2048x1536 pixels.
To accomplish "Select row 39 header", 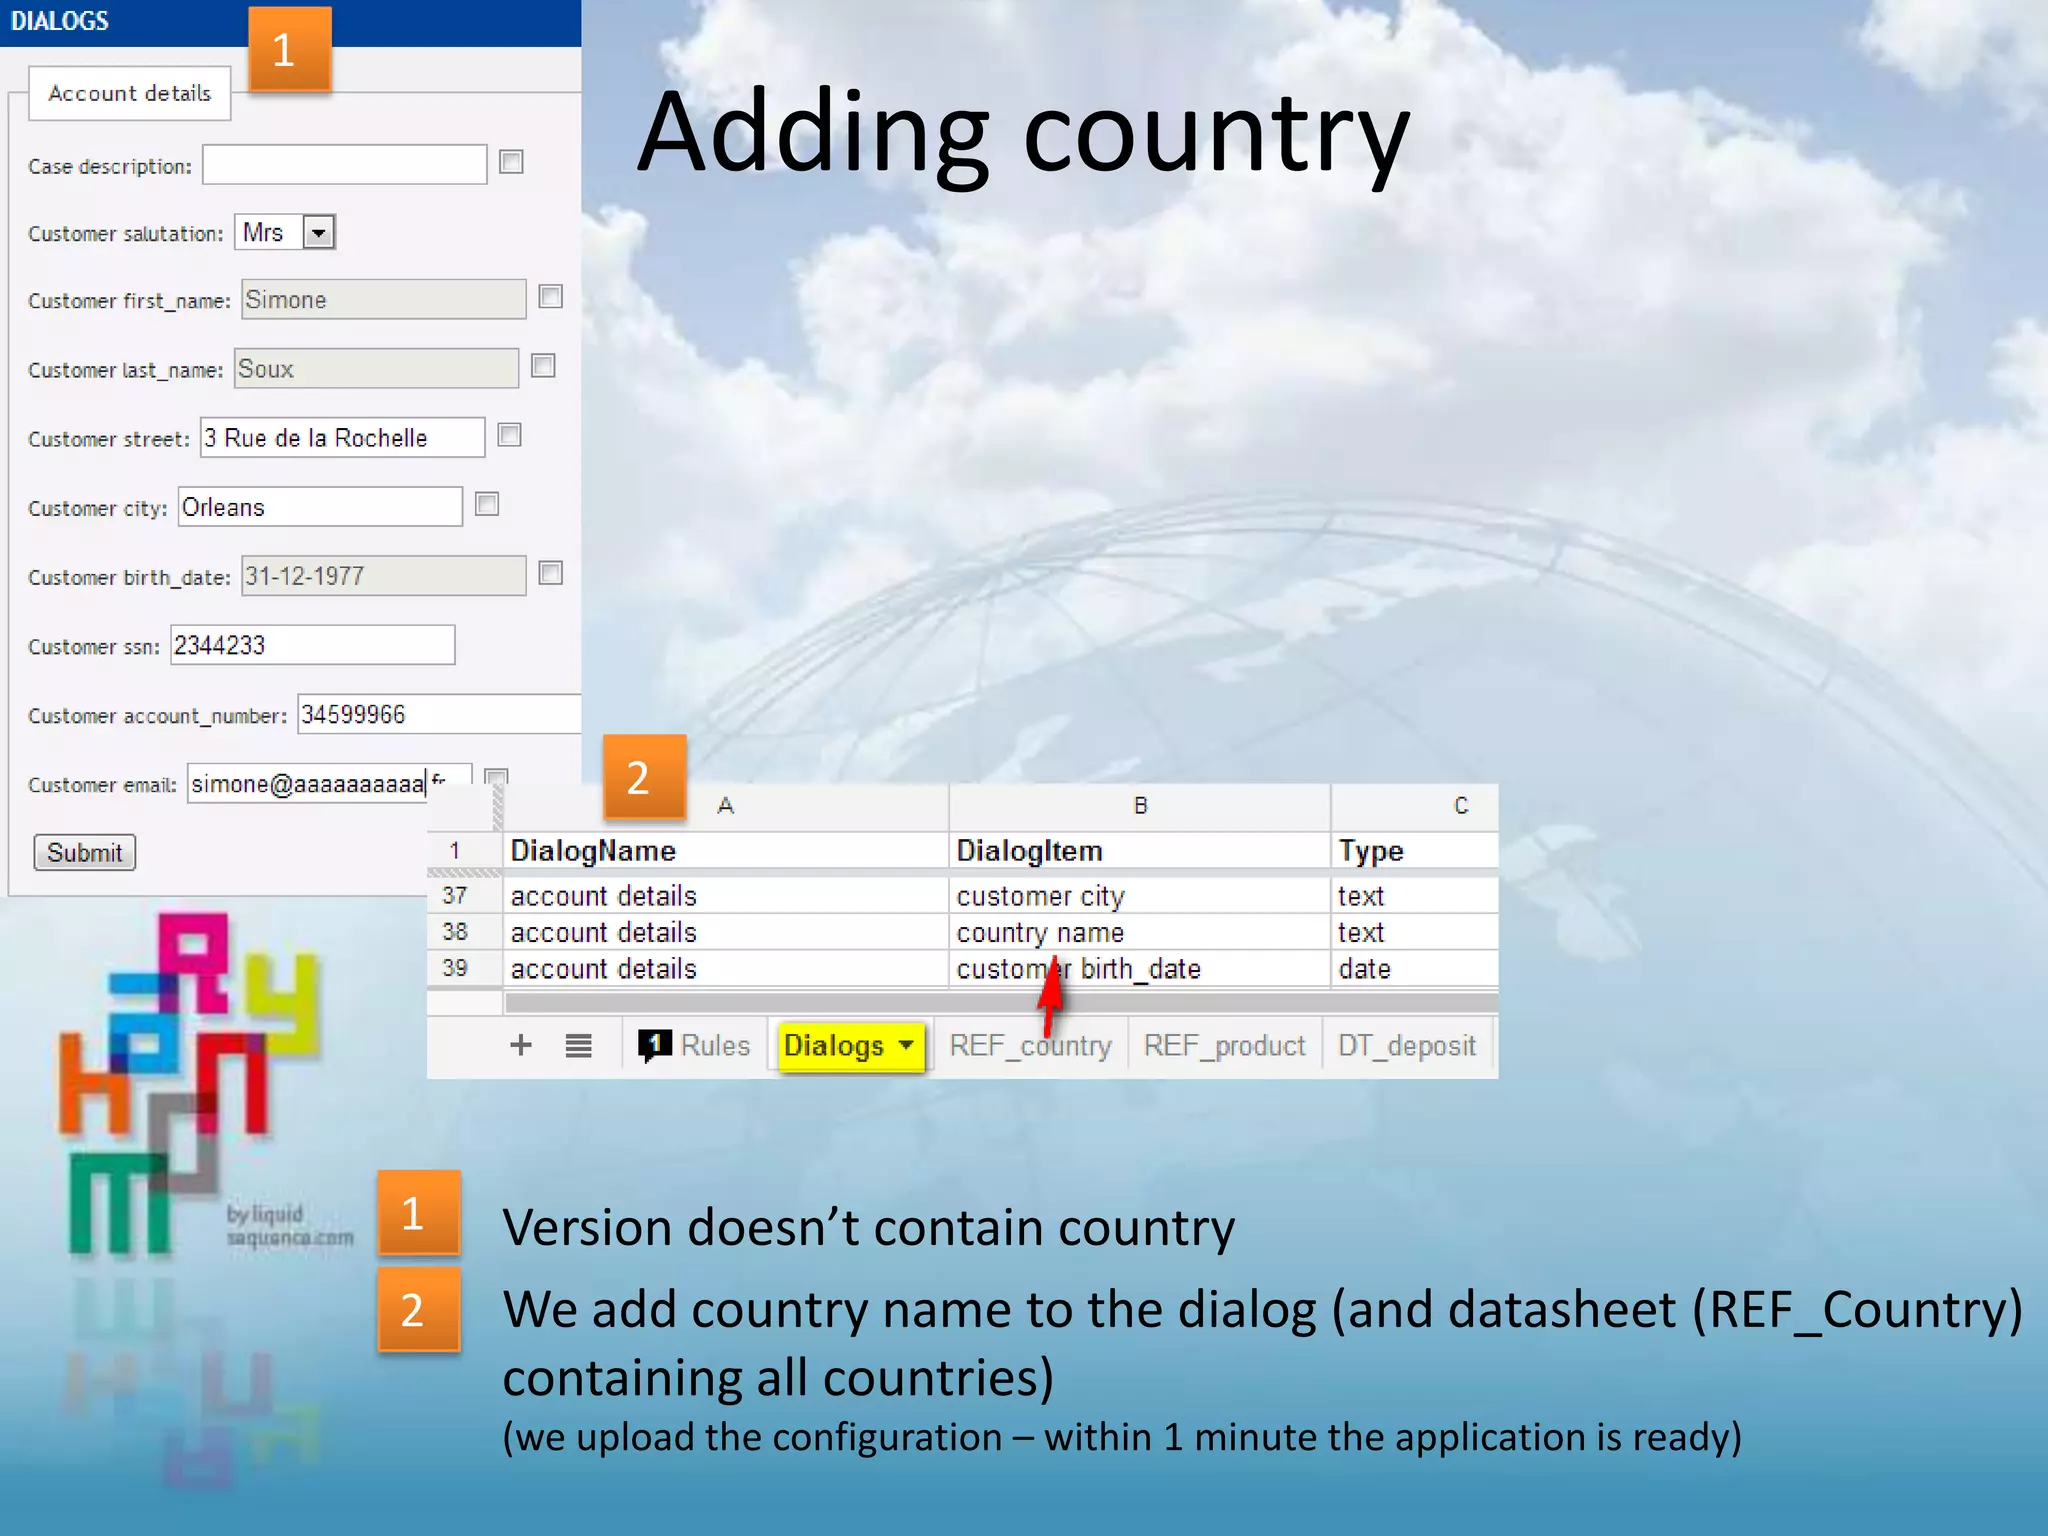I will click(x=465, y=968).
